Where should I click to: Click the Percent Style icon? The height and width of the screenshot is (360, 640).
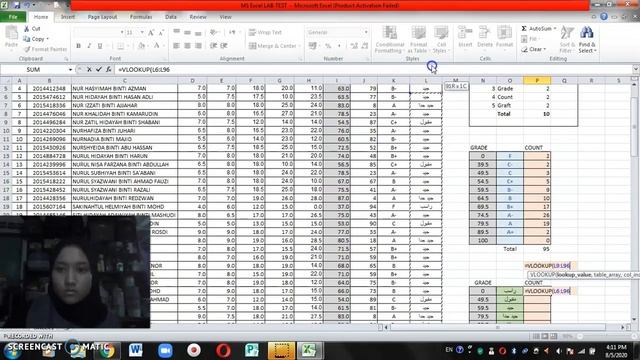click(328, 46)
